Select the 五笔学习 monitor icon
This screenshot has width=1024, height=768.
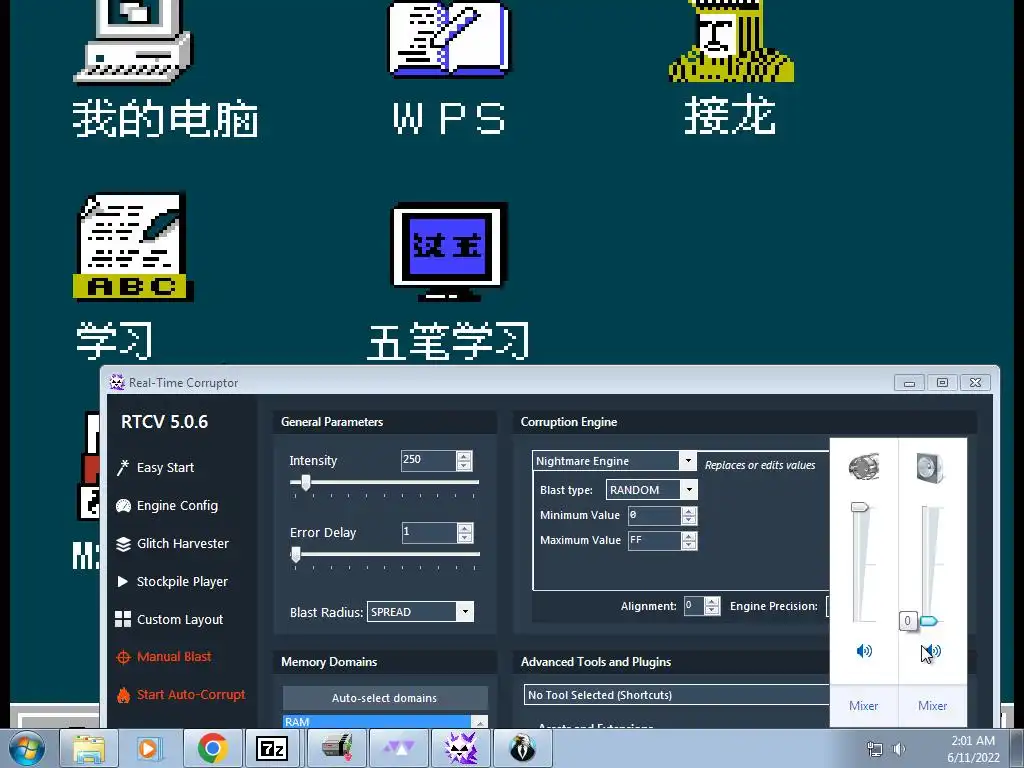point(449,281)
